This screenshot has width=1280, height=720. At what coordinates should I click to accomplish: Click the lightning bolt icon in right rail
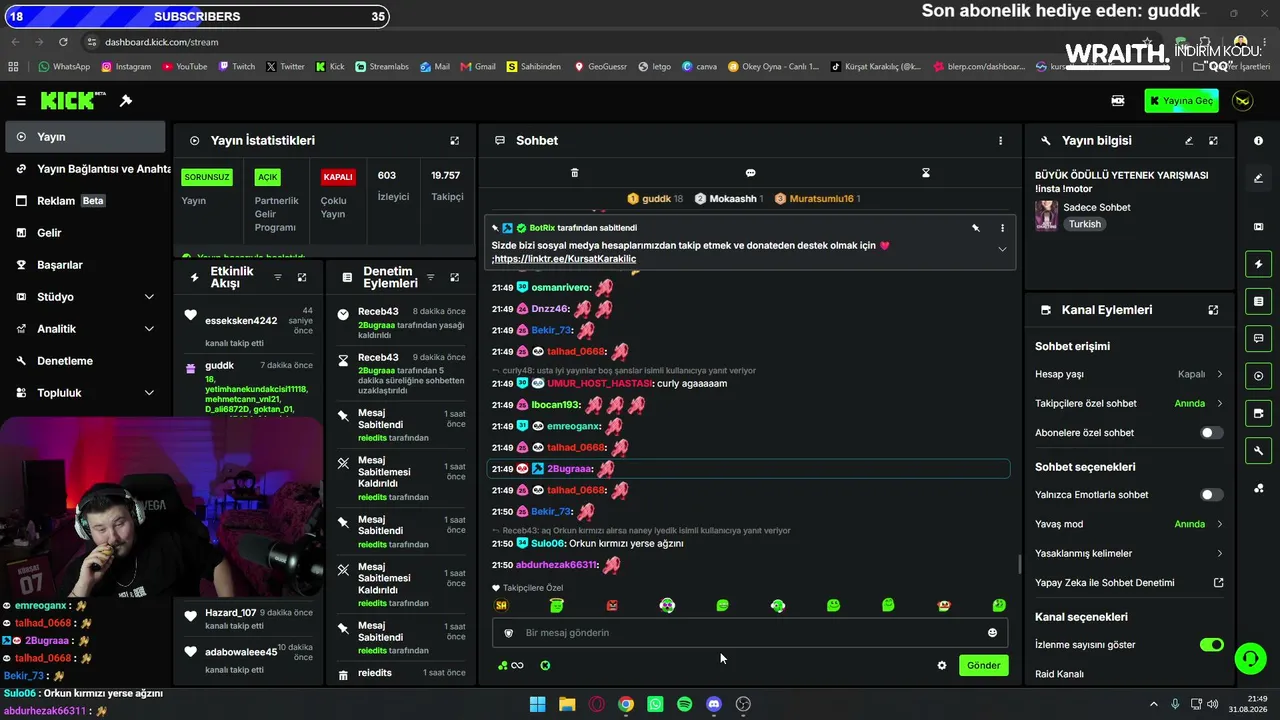1258,265
